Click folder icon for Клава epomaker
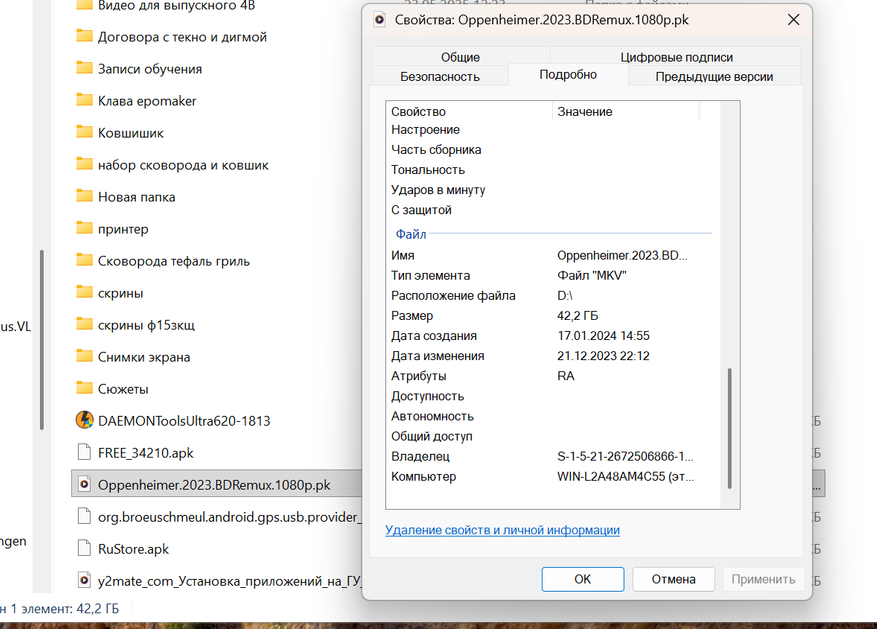 point(84,100)
